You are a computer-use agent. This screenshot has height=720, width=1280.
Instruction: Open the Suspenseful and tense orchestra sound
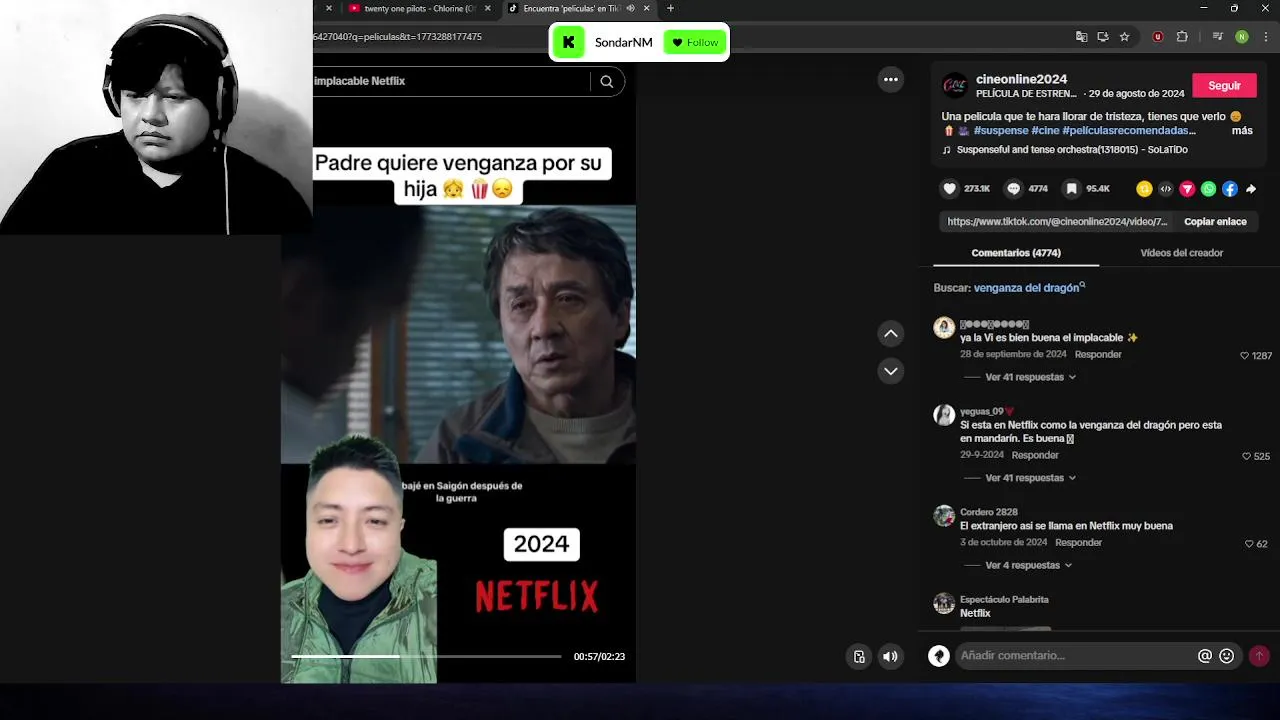tap(1072, 150)
